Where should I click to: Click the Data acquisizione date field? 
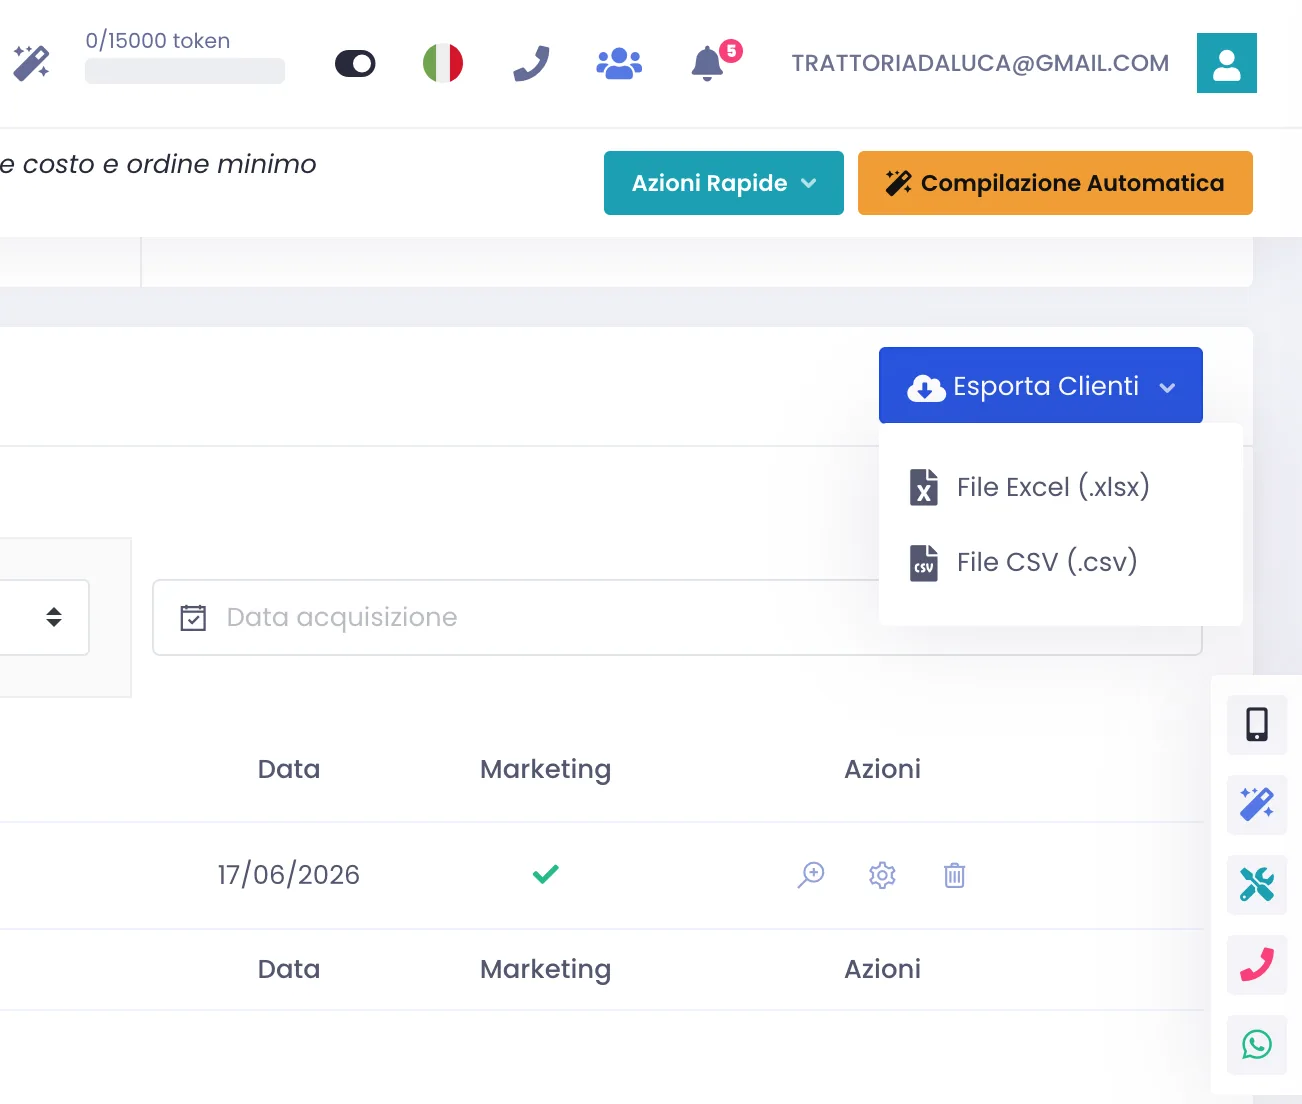pyautogui.click(x=677, y=617)
